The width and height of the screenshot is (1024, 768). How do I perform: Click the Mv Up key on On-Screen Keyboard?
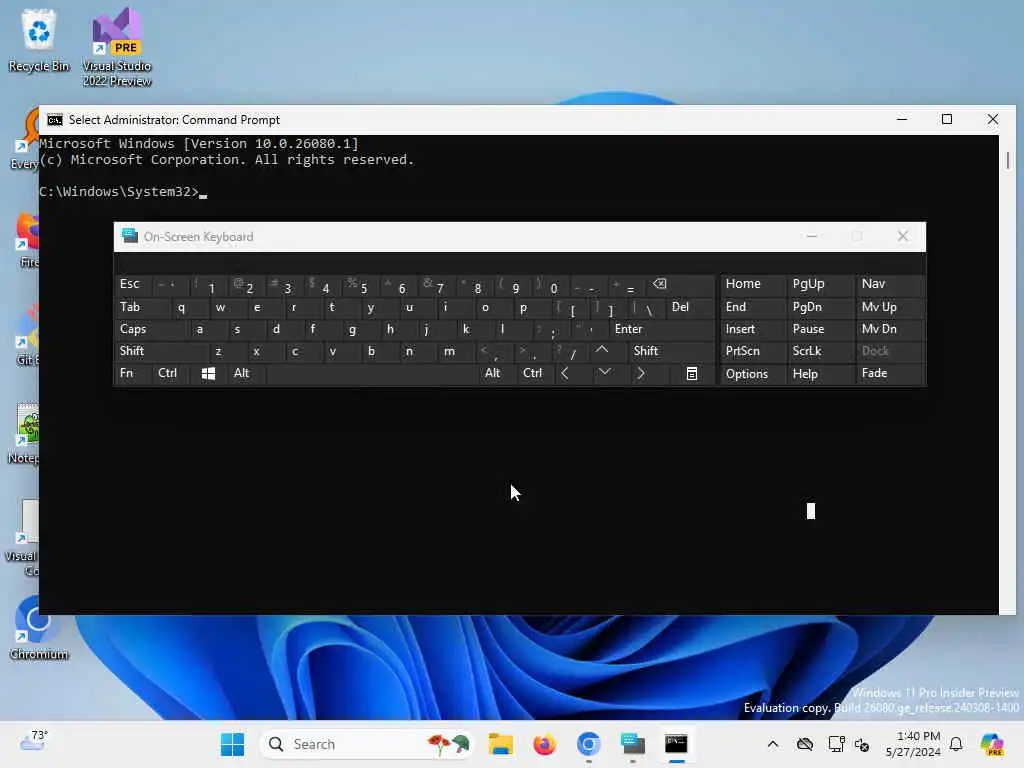[889, 307]
